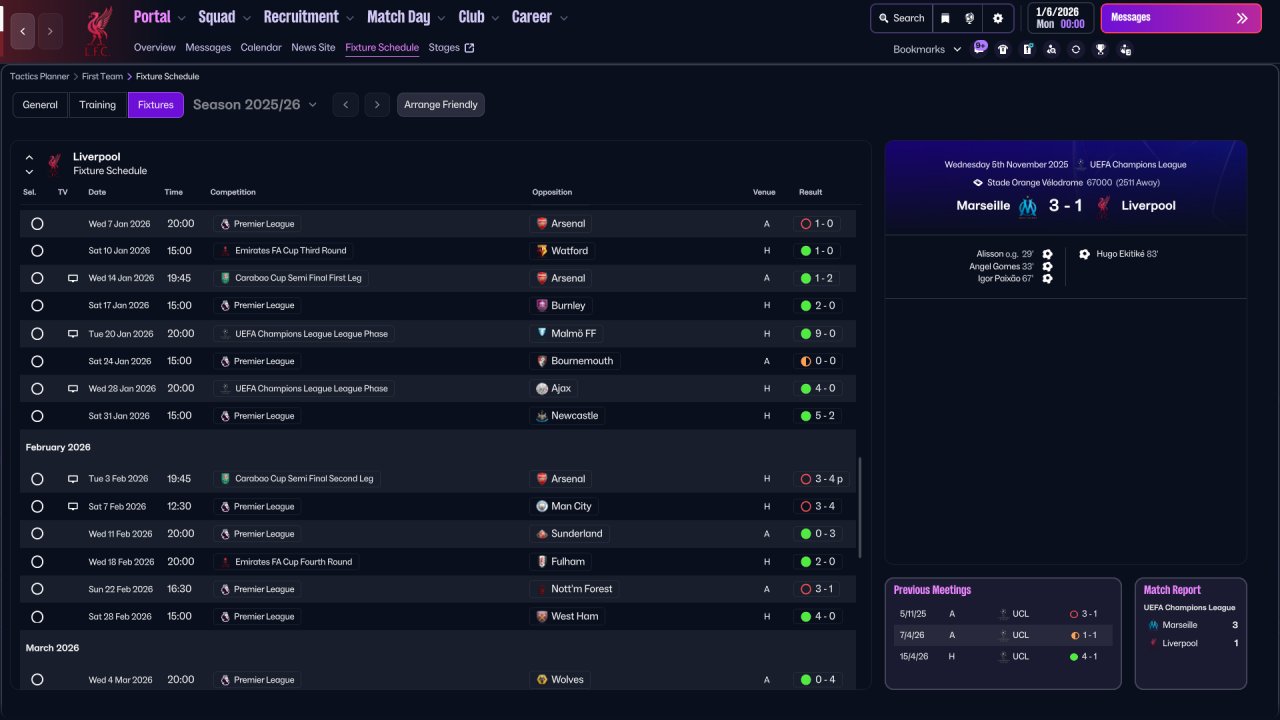
Task: Click Liverpool badge in match summary panel
Action: [x=1104, y=207]
